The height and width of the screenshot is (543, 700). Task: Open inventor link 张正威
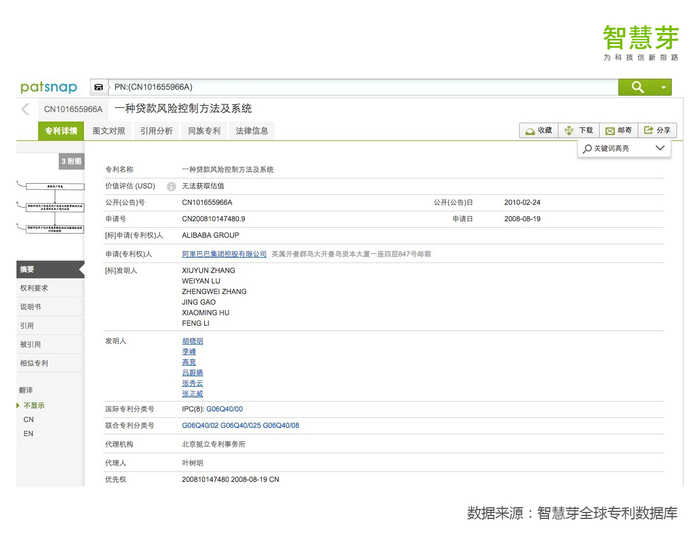pos(192,394)
